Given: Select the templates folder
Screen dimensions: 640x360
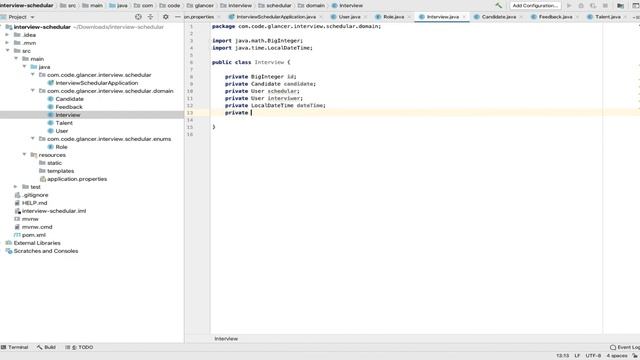Looking at the screenshot, I should [x=60, y=171].
